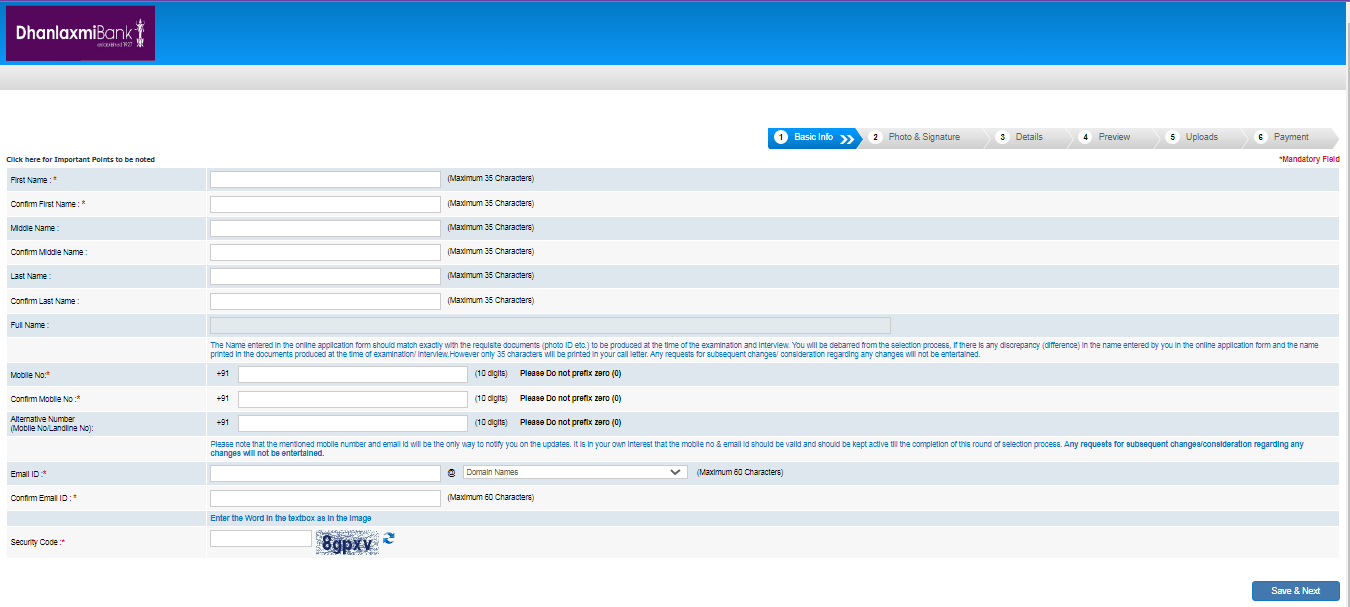Click the Email ID text box
This screenshot has width=1350, height=607.
click(325, 473)
